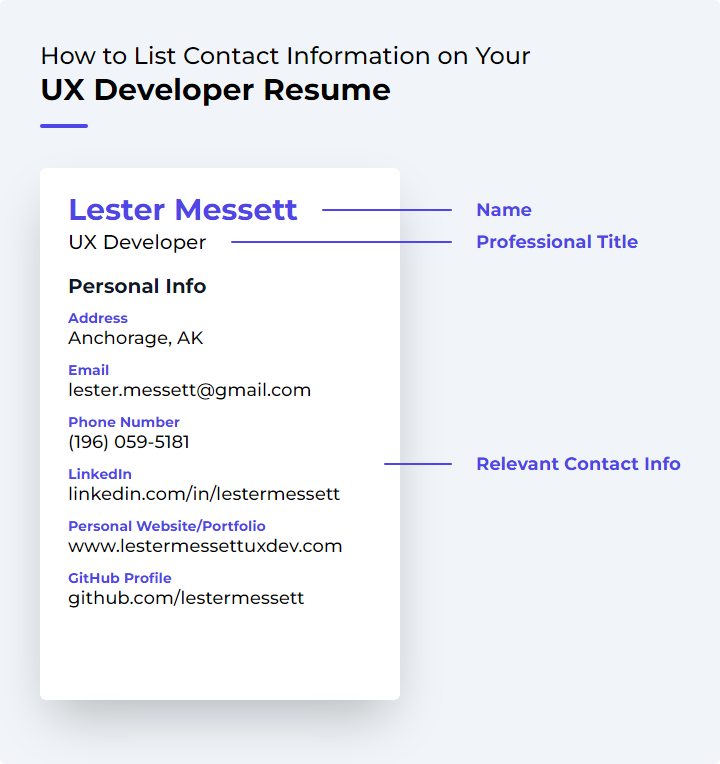Screen dimensions: 720x764
Task: Click the Phone Number label
Action: (x=124, y=422)
